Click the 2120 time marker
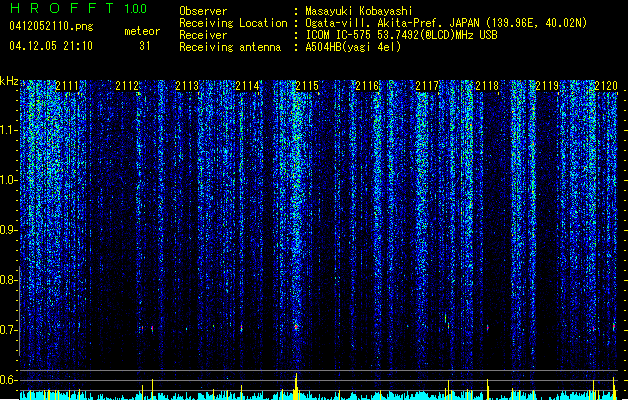Screen dimensions: 629x400 pos(606,86)
